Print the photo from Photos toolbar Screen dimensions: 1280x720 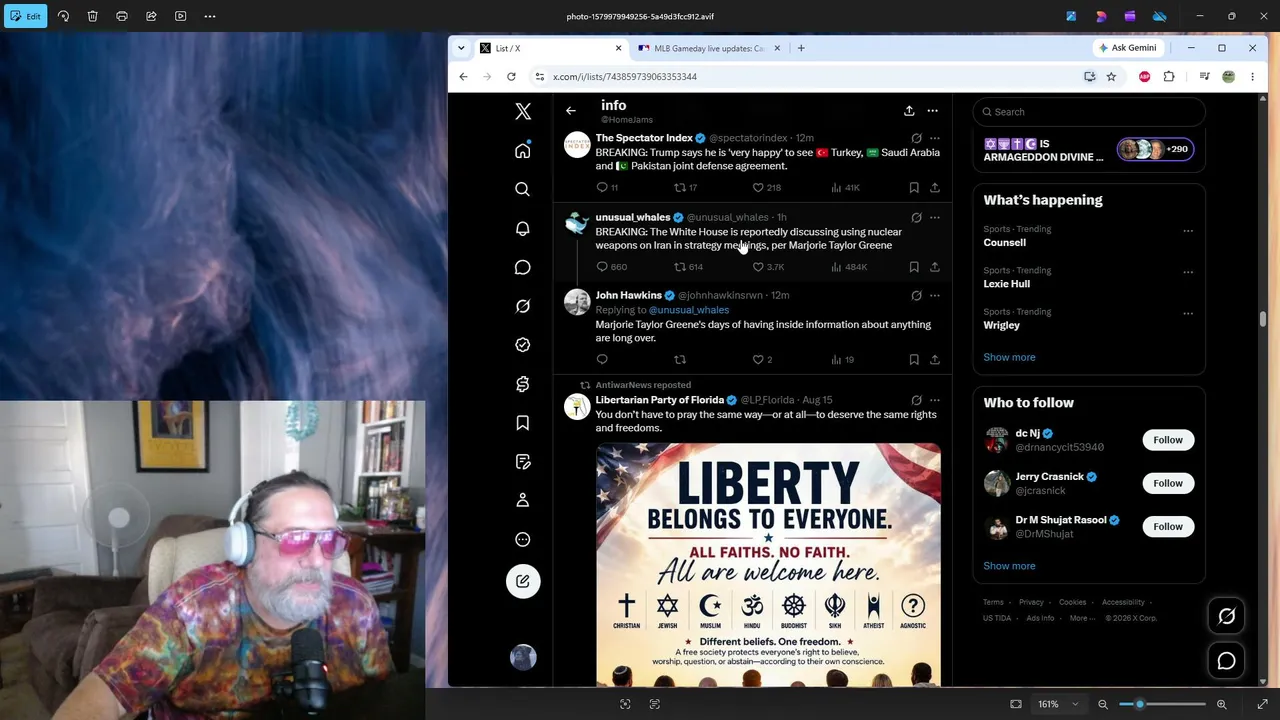point(122,16)
